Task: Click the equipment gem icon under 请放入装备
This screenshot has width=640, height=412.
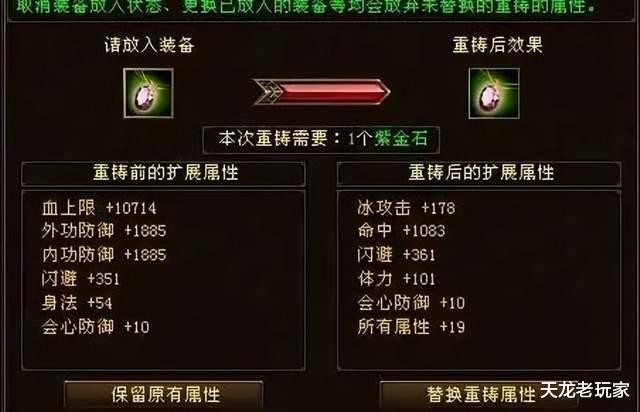Action: [149, 93]
